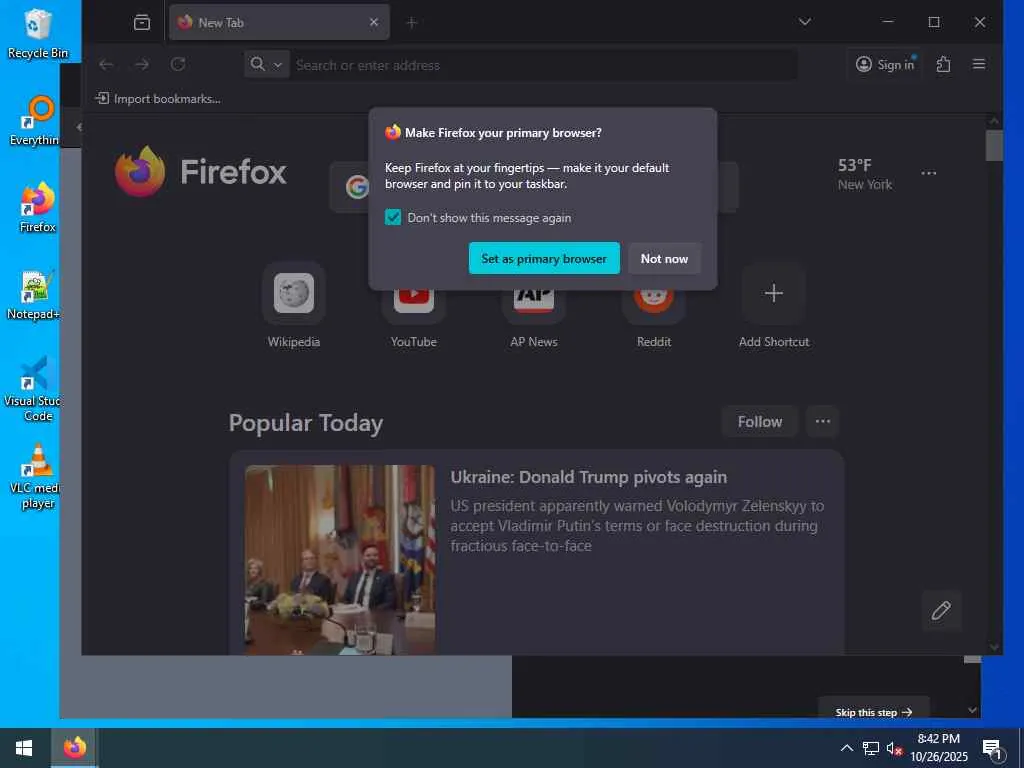The width and height of the screenshot is (1024, 768).
Task: Click Set as primary browser button
Action: 544,259
